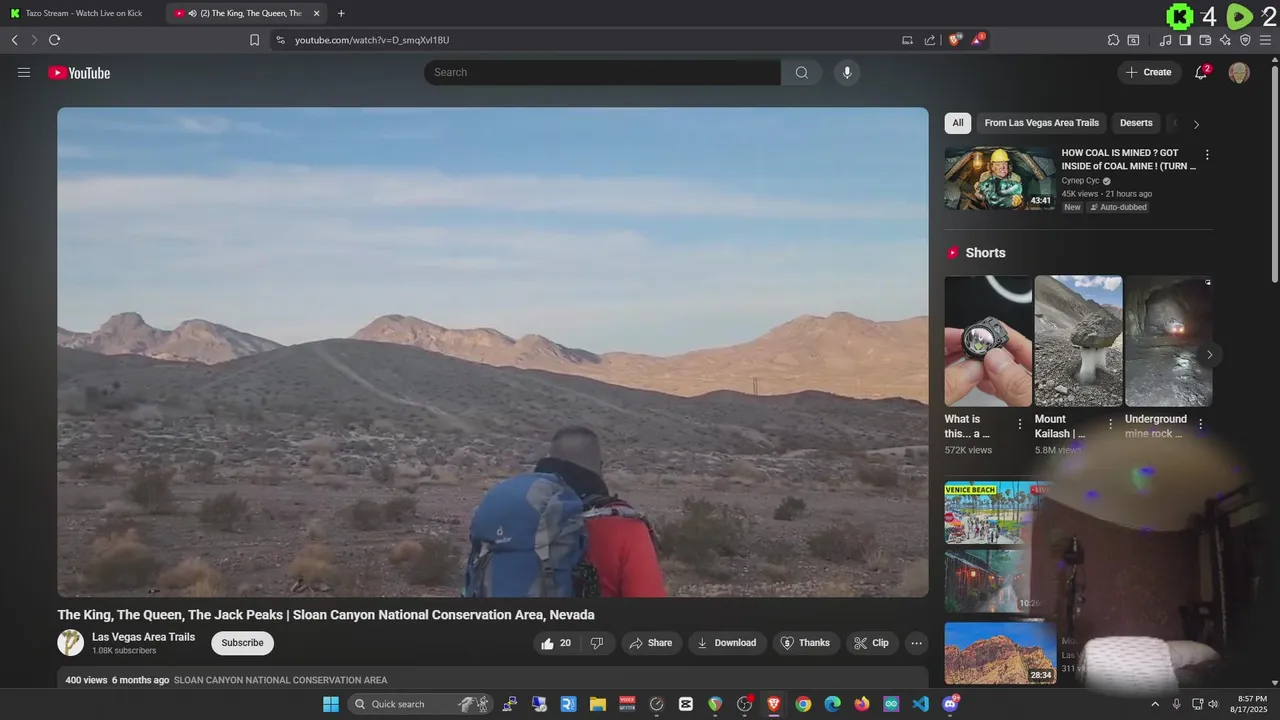Open Brave VPN shield icon
The height and width of the screenshot is (720, 1280).
coord(1245,40)
